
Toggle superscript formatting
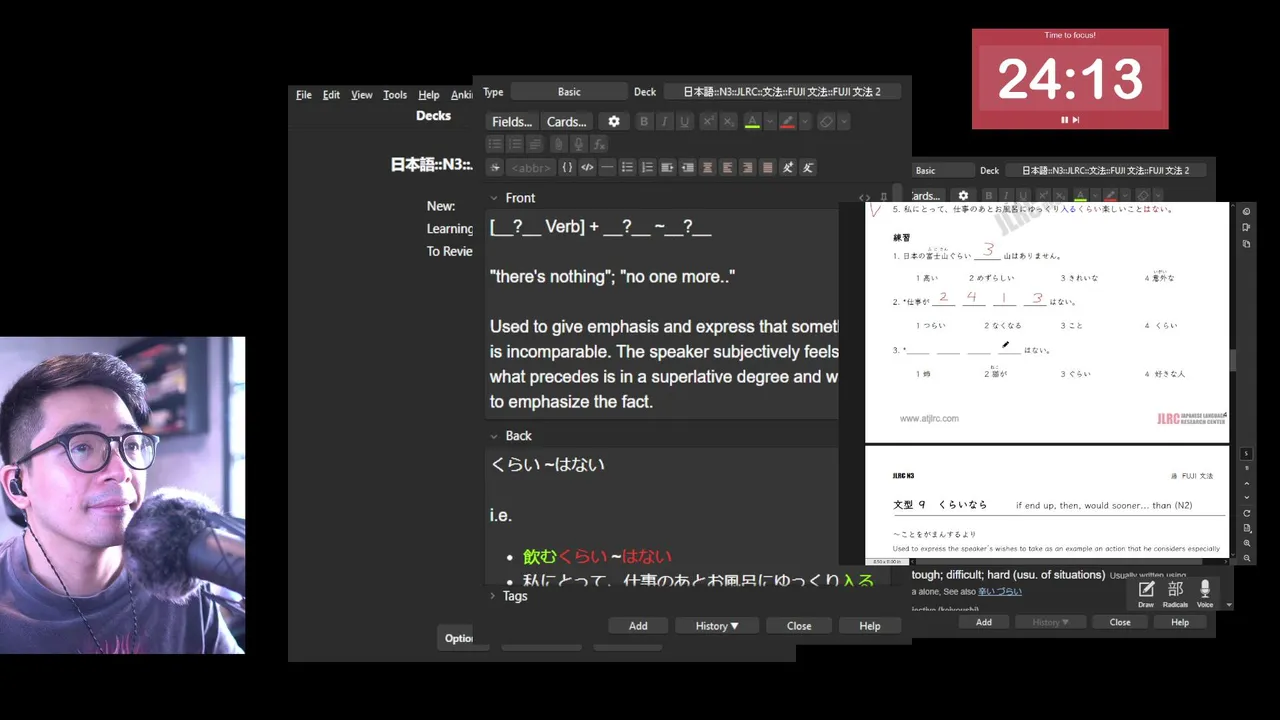708,121
